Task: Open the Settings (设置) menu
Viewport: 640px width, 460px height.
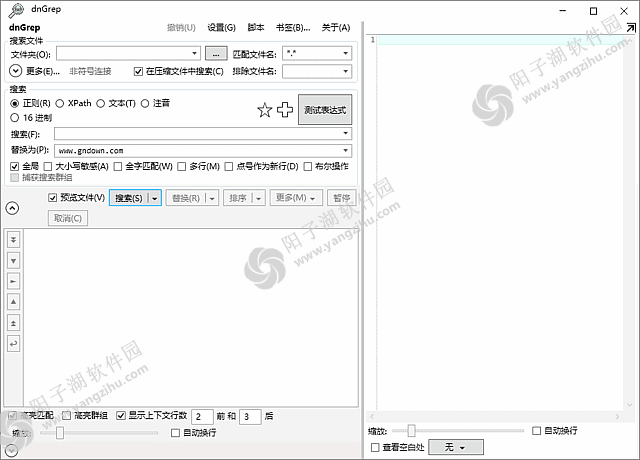Action: click(x=221, y=27)
